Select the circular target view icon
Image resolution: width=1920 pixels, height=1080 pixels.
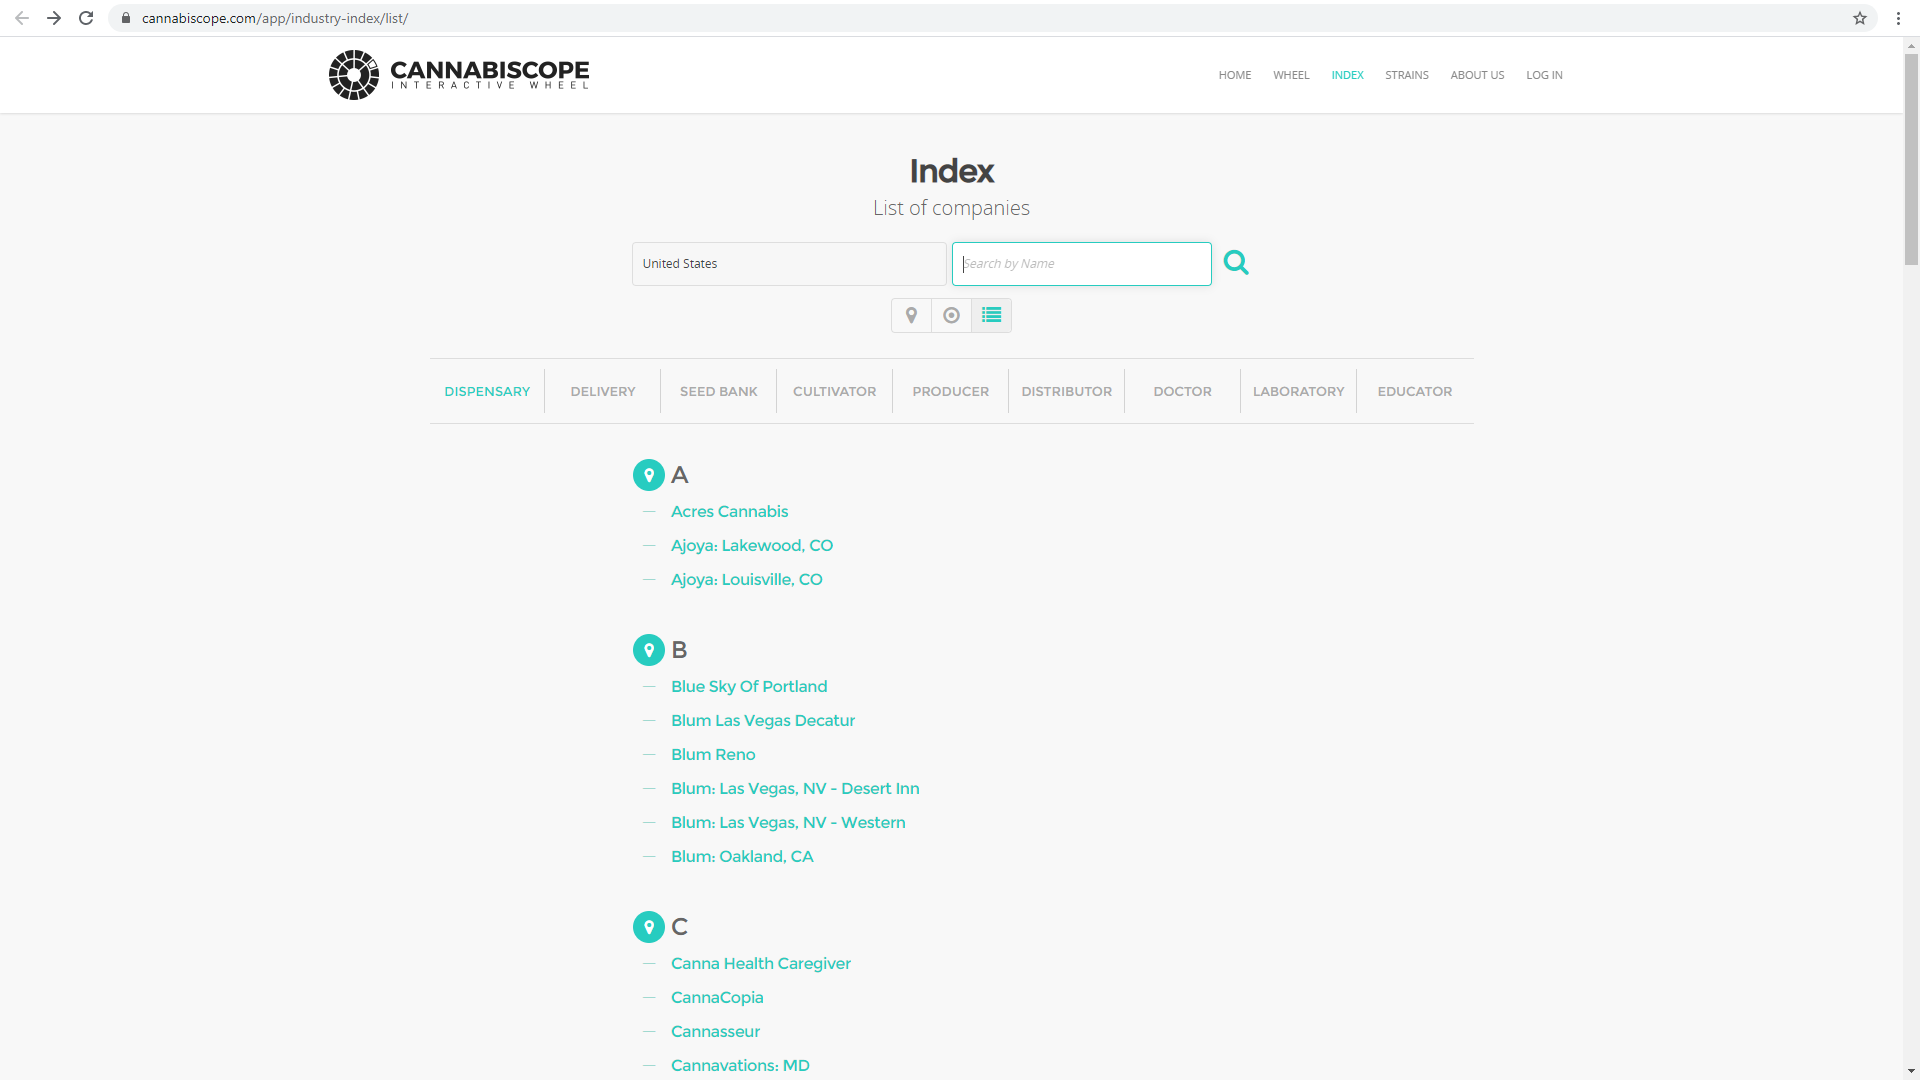coord(951,315)
